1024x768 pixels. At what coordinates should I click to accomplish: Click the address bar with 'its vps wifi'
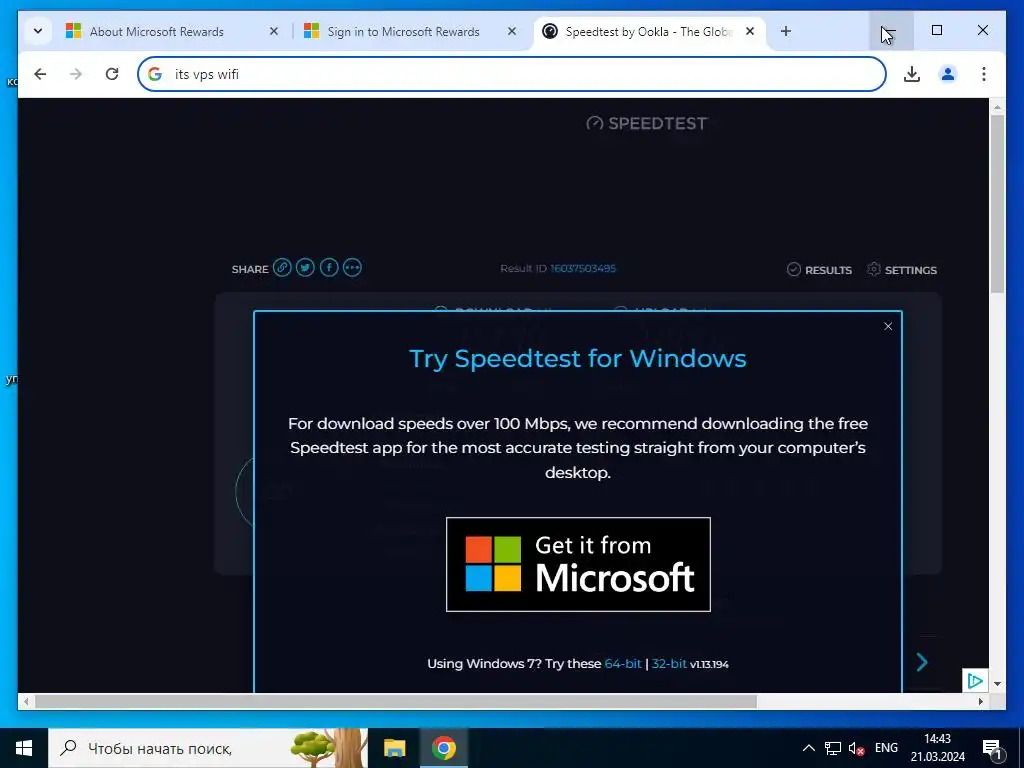click(511, 74)
